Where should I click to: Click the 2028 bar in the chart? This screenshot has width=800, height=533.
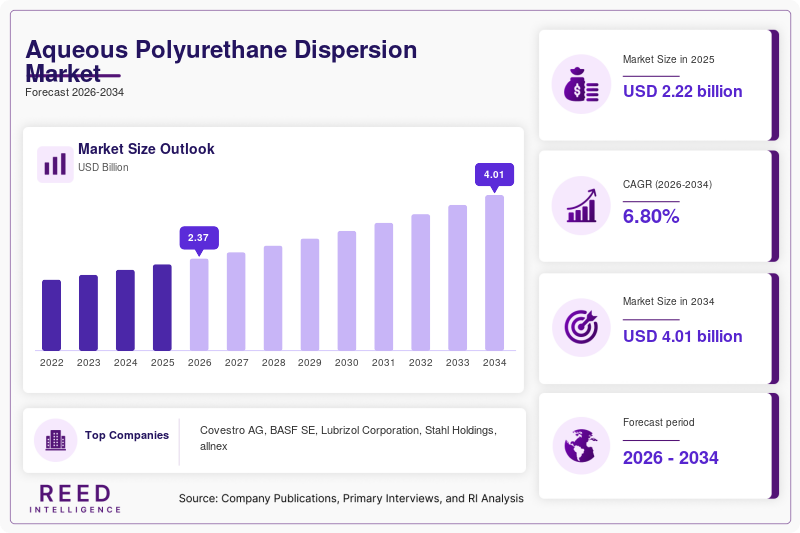click(x=273, y=298)
